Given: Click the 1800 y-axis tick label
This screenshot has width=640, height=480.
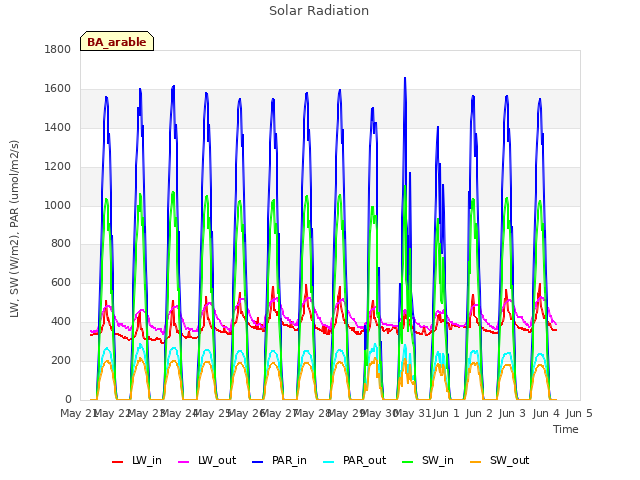Looking at the screenshot, I should pos(58,49).
